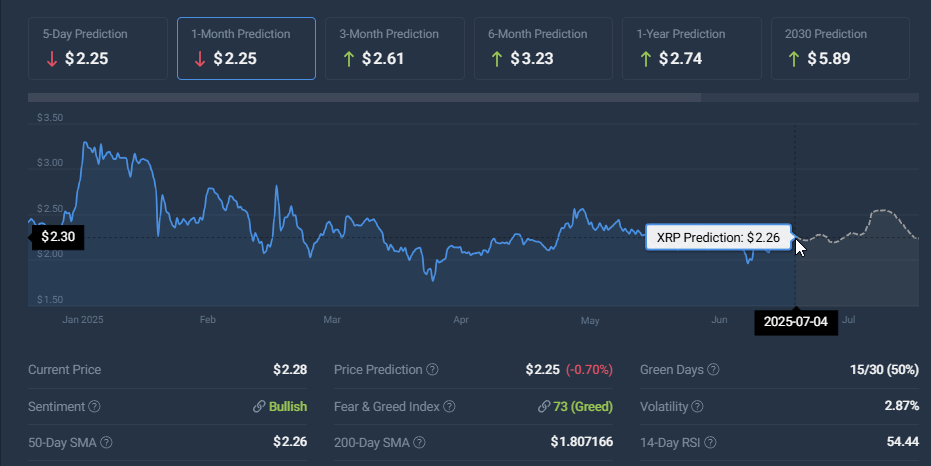Screen dimensions: 931x466
Task: Click the 50-Day SMA help icon
Action: coord(106,442)
